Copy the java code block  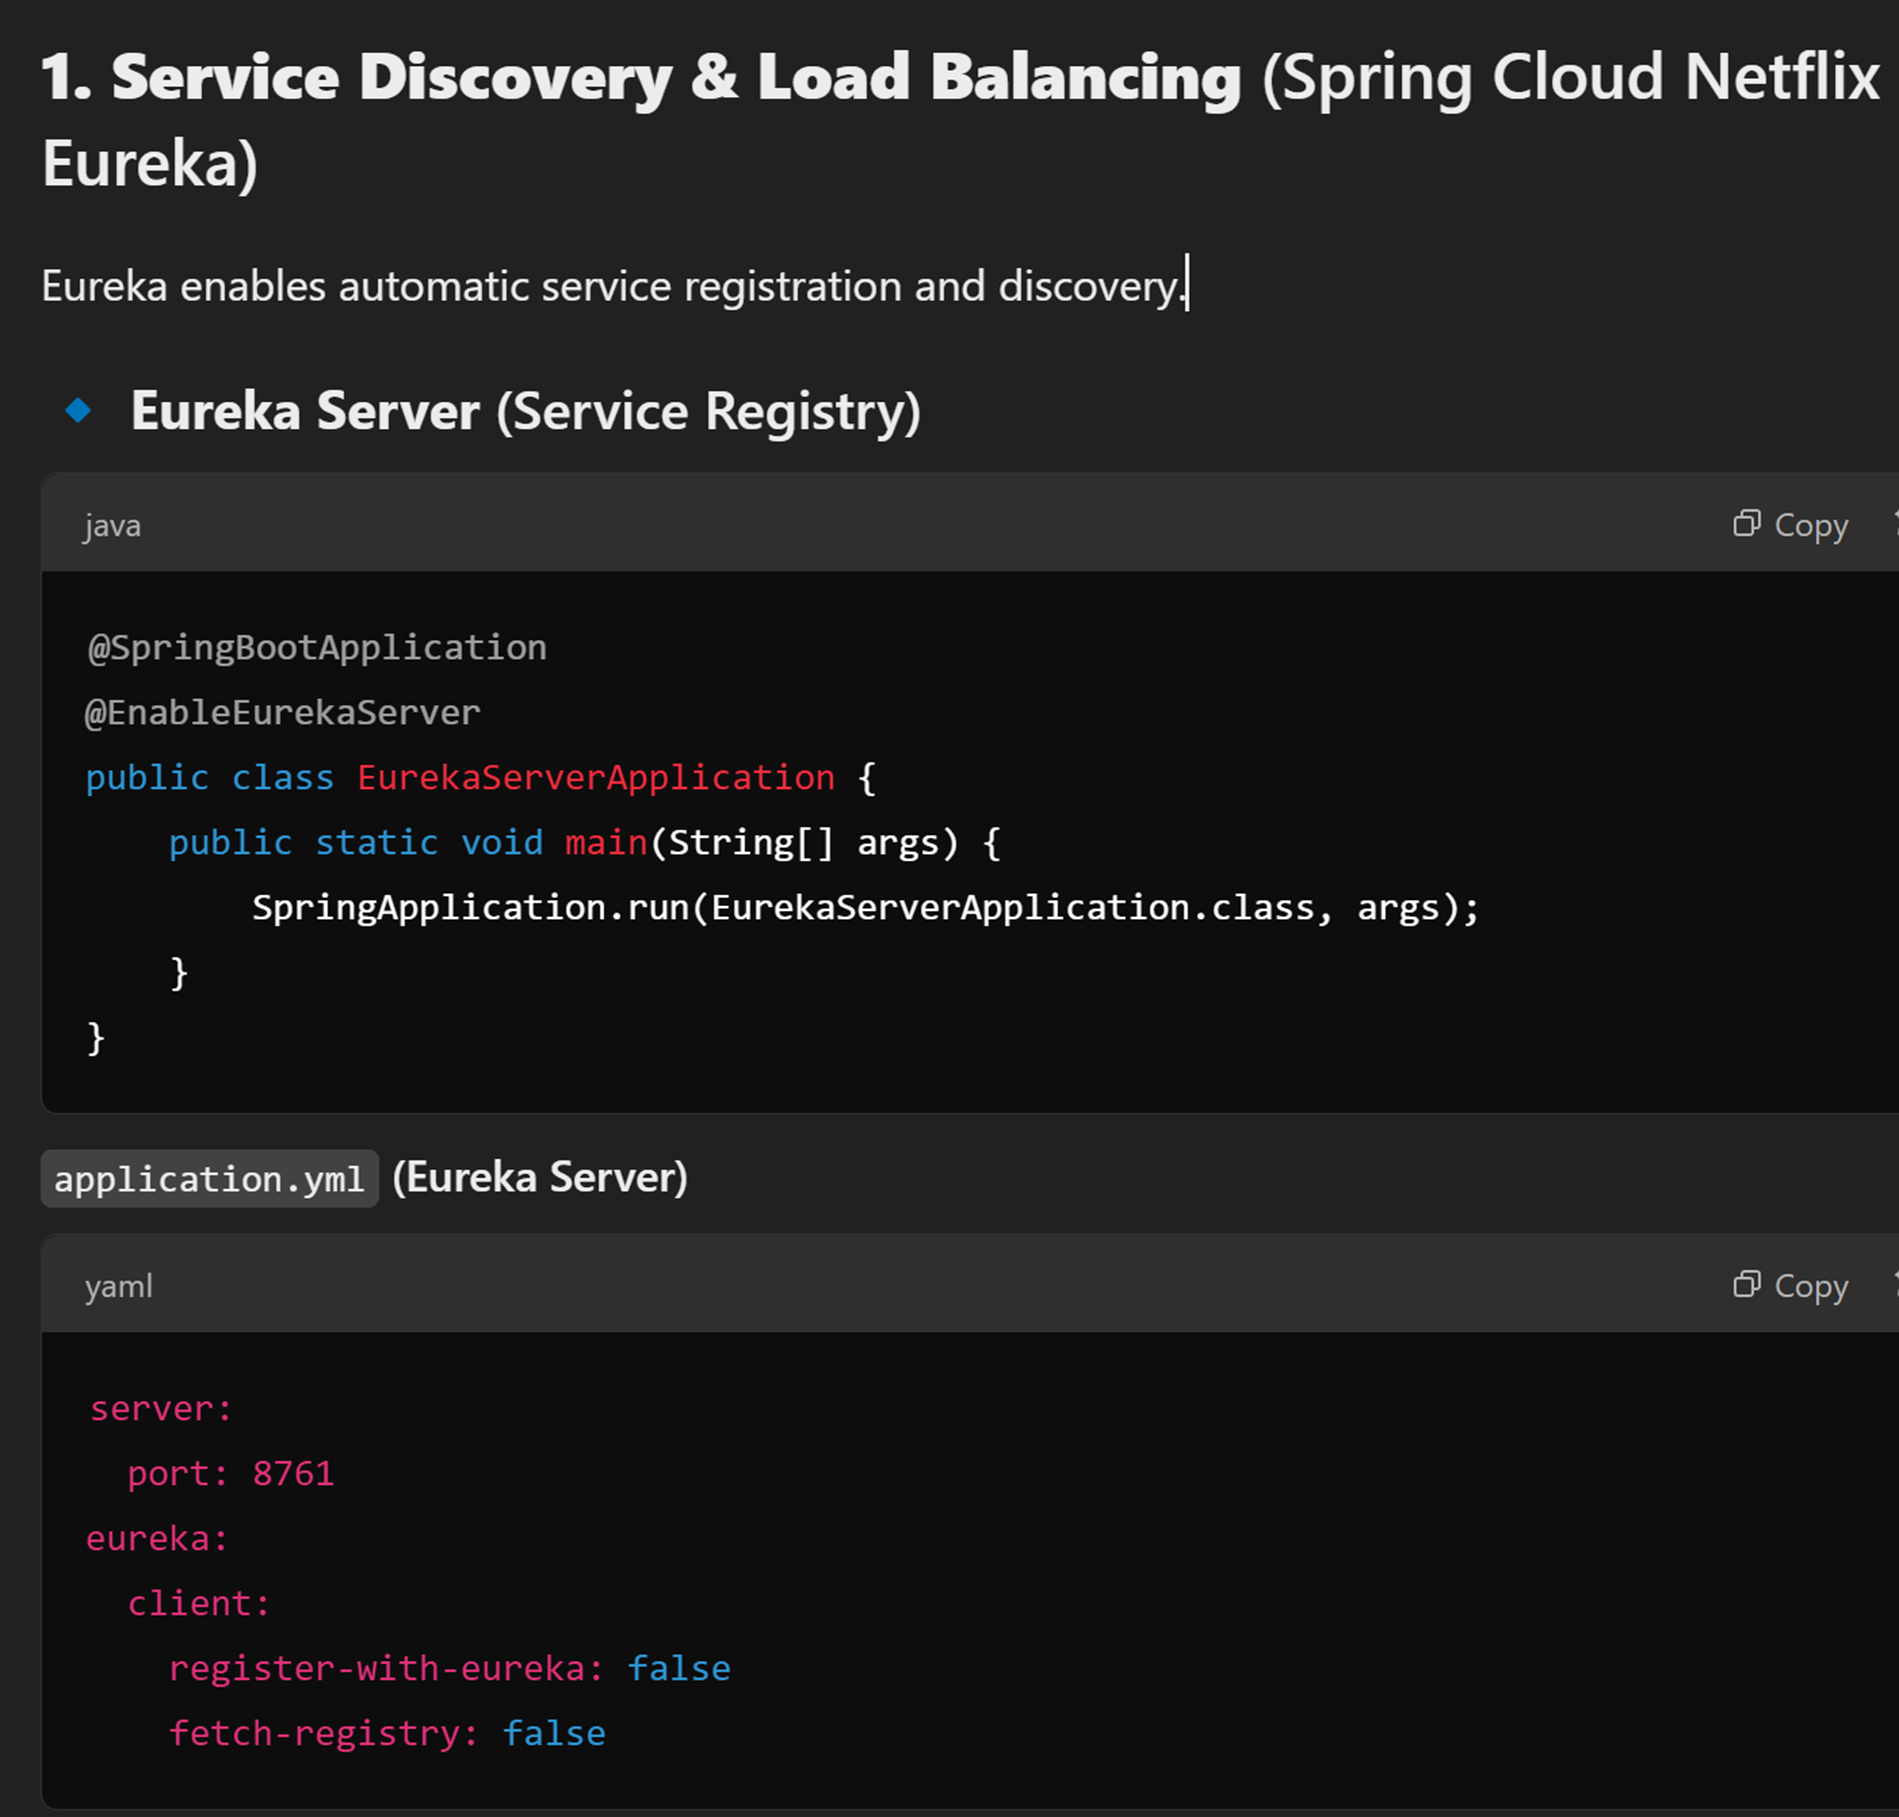(1790, 525)
